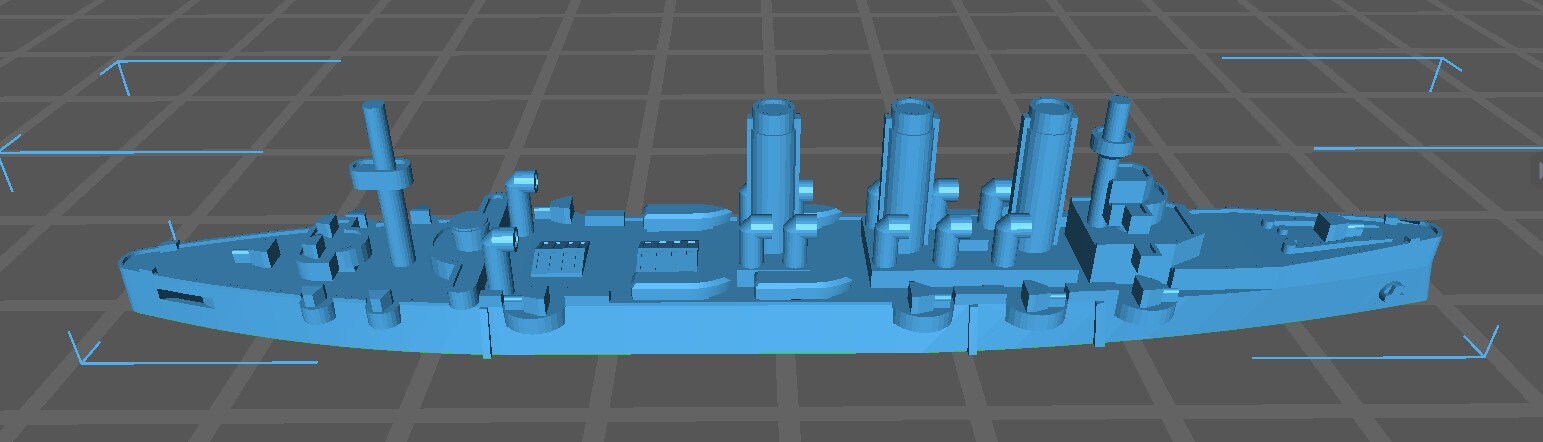Select the upper lifeboat left of the first funnel

(685, 217)
